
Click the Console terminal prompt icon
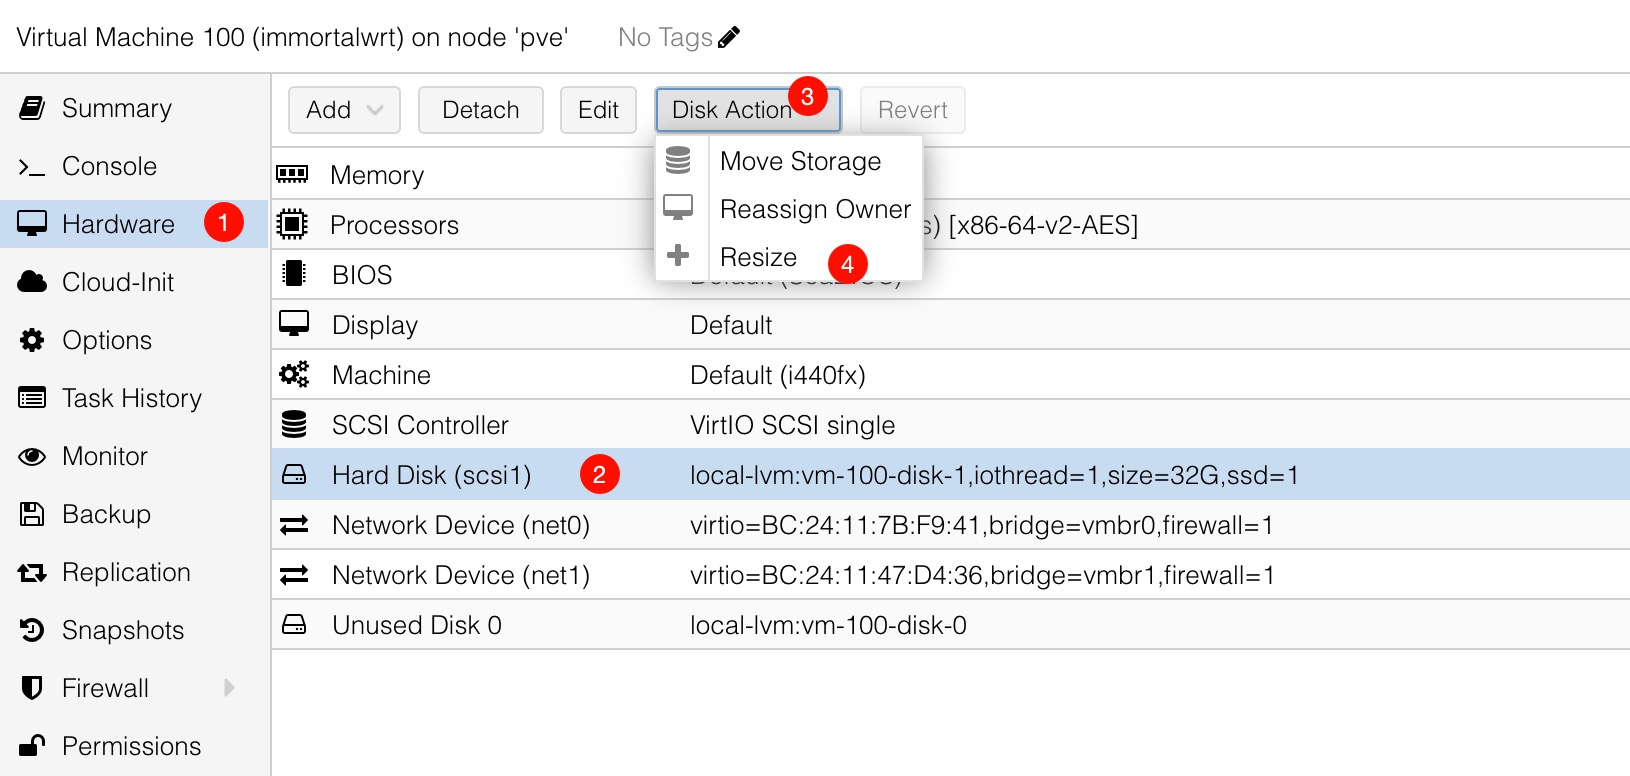coord(32,167)
